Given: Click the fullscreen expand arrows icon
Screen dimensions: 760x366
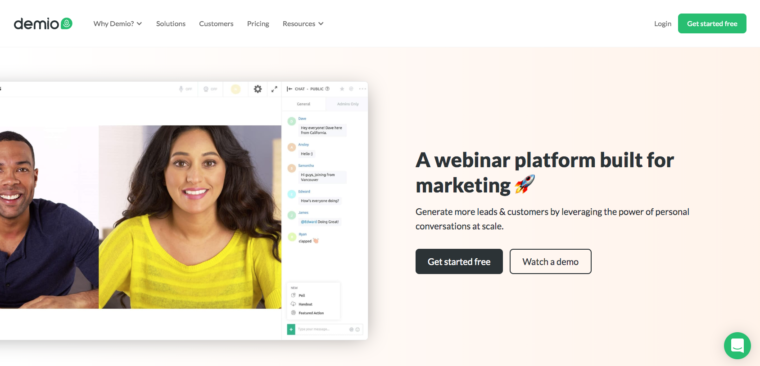Looking at the screenshot, I should click(274, 89).
